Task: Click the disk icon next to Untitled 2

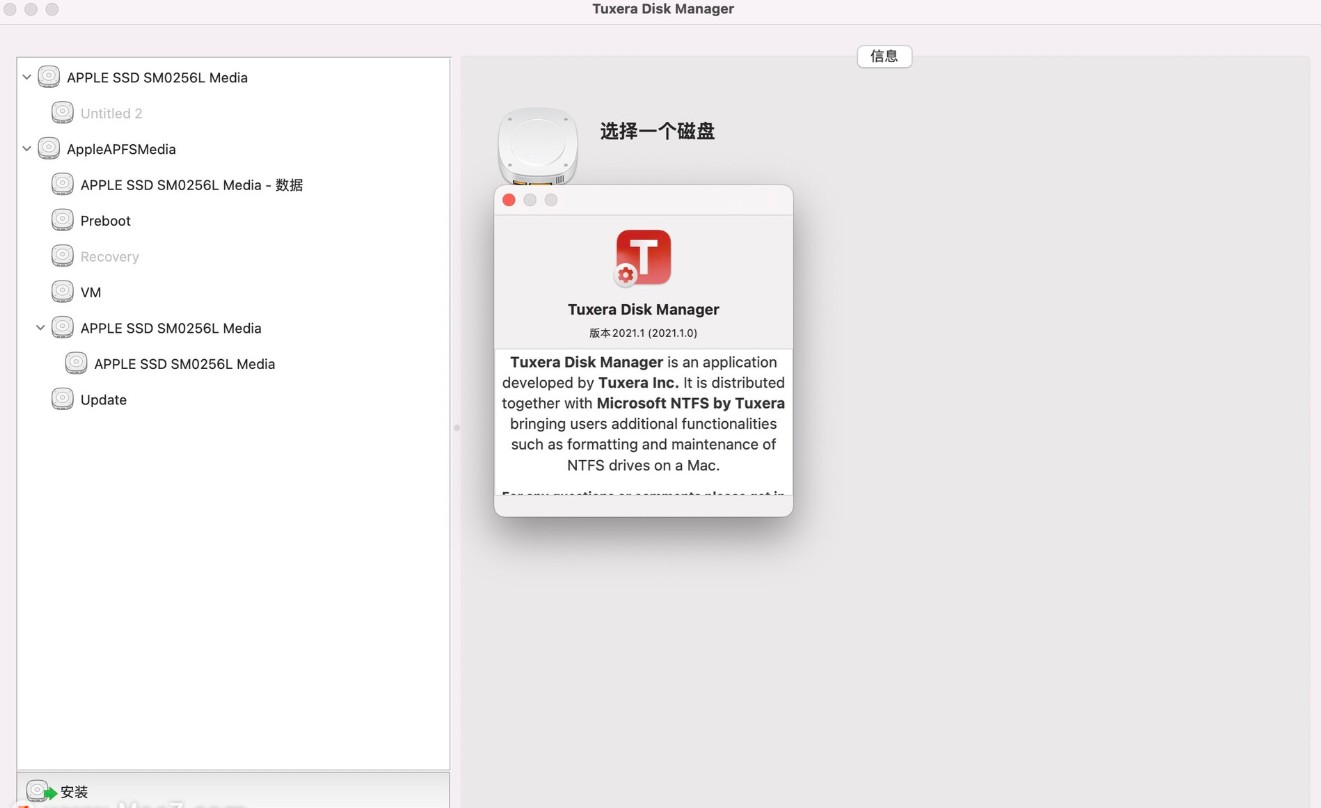Action: coord(62,113)
